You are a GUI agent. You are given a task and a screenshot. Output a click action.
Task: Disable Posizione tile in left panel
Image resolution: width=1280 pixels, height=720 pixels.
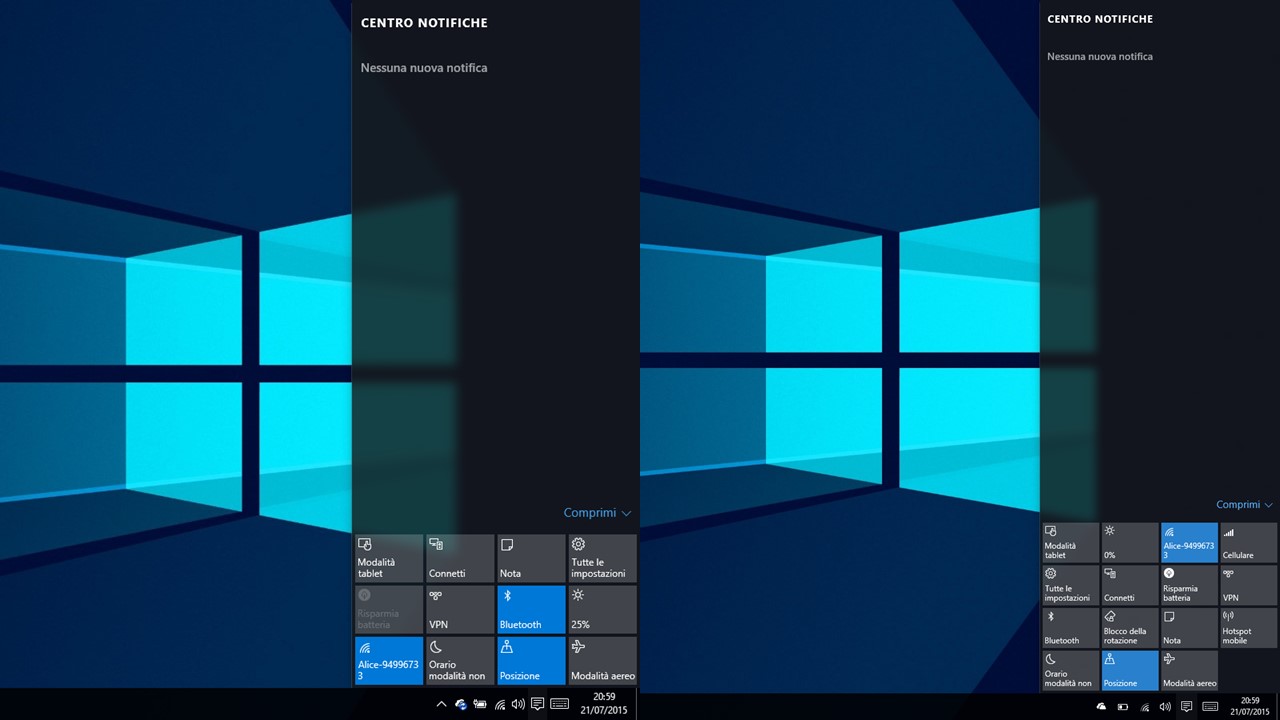coord(531,661)
